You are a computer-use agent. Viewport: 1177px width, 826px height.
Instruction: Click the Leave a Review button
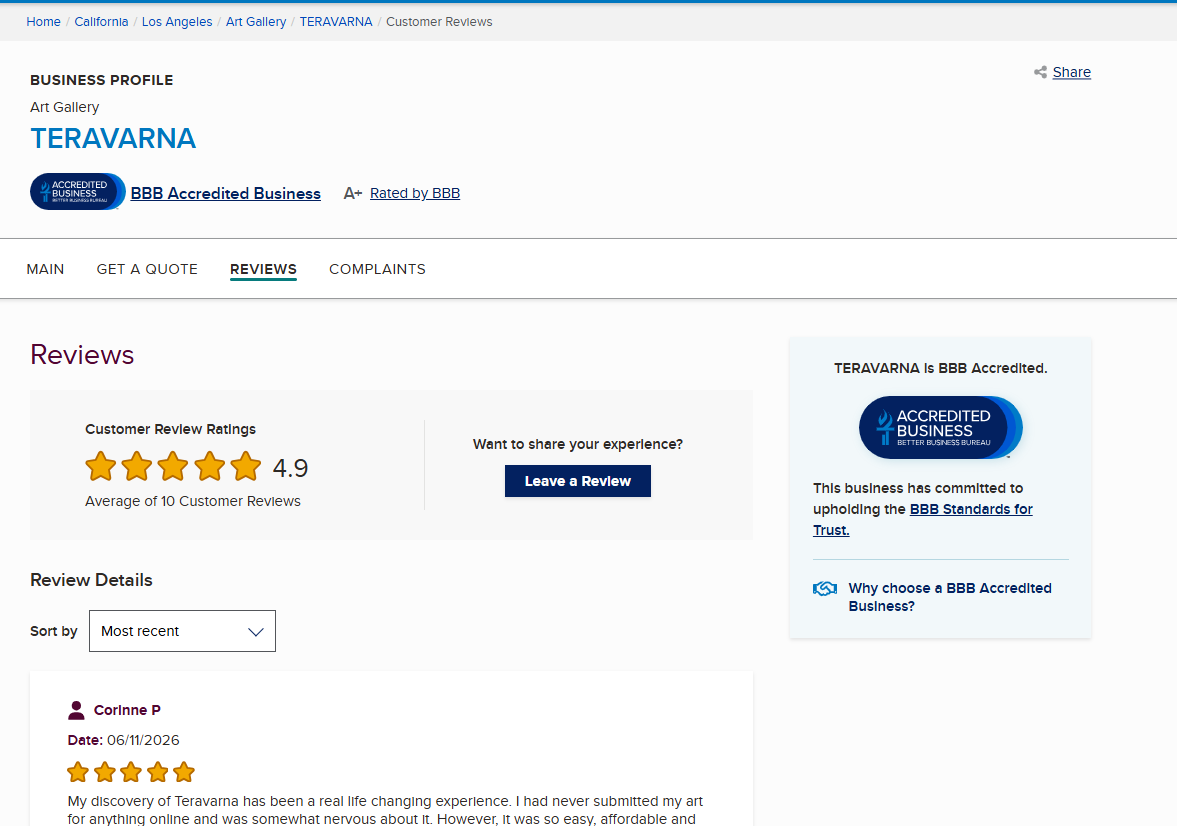coord(578,481)
